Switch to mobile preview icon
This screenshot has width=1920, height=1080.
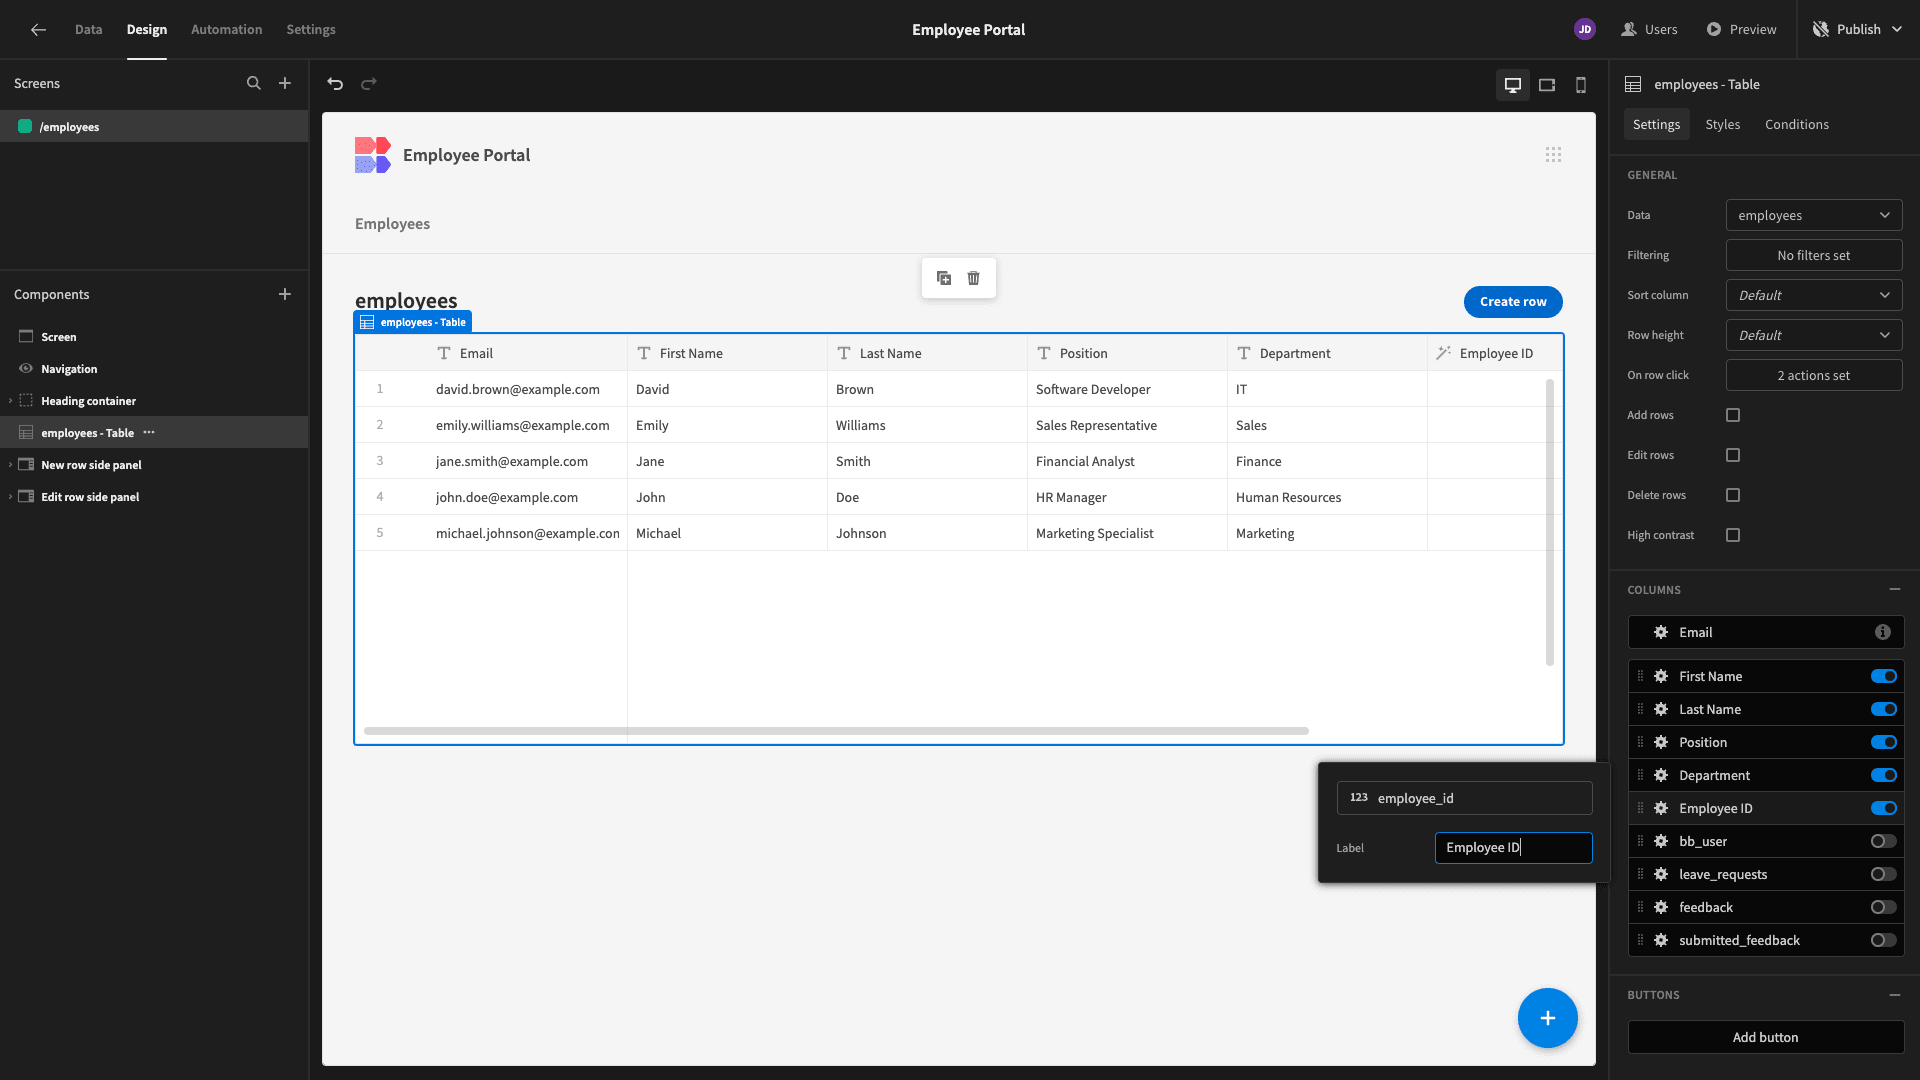pos(1581,85)
